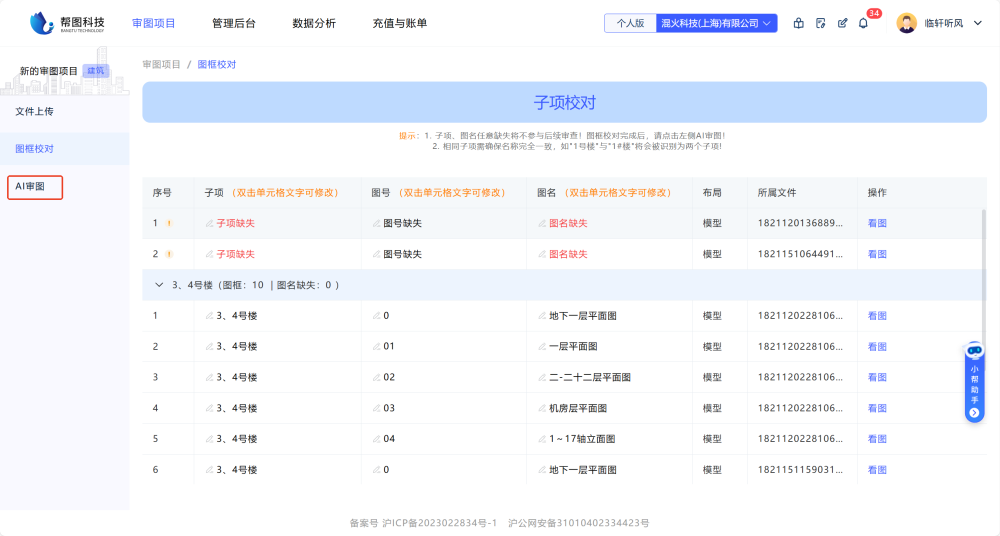The height and width of the screenshot is (536, 1000).
Task: Click edit pencil for row 1 图名缺失
Action: pyautogui.click(x=542, y=223)
